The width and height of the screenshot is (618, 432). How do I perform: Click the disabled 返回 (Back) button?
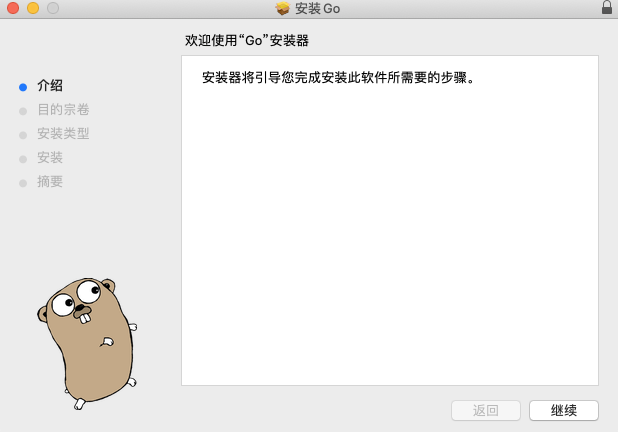[486, 410]
